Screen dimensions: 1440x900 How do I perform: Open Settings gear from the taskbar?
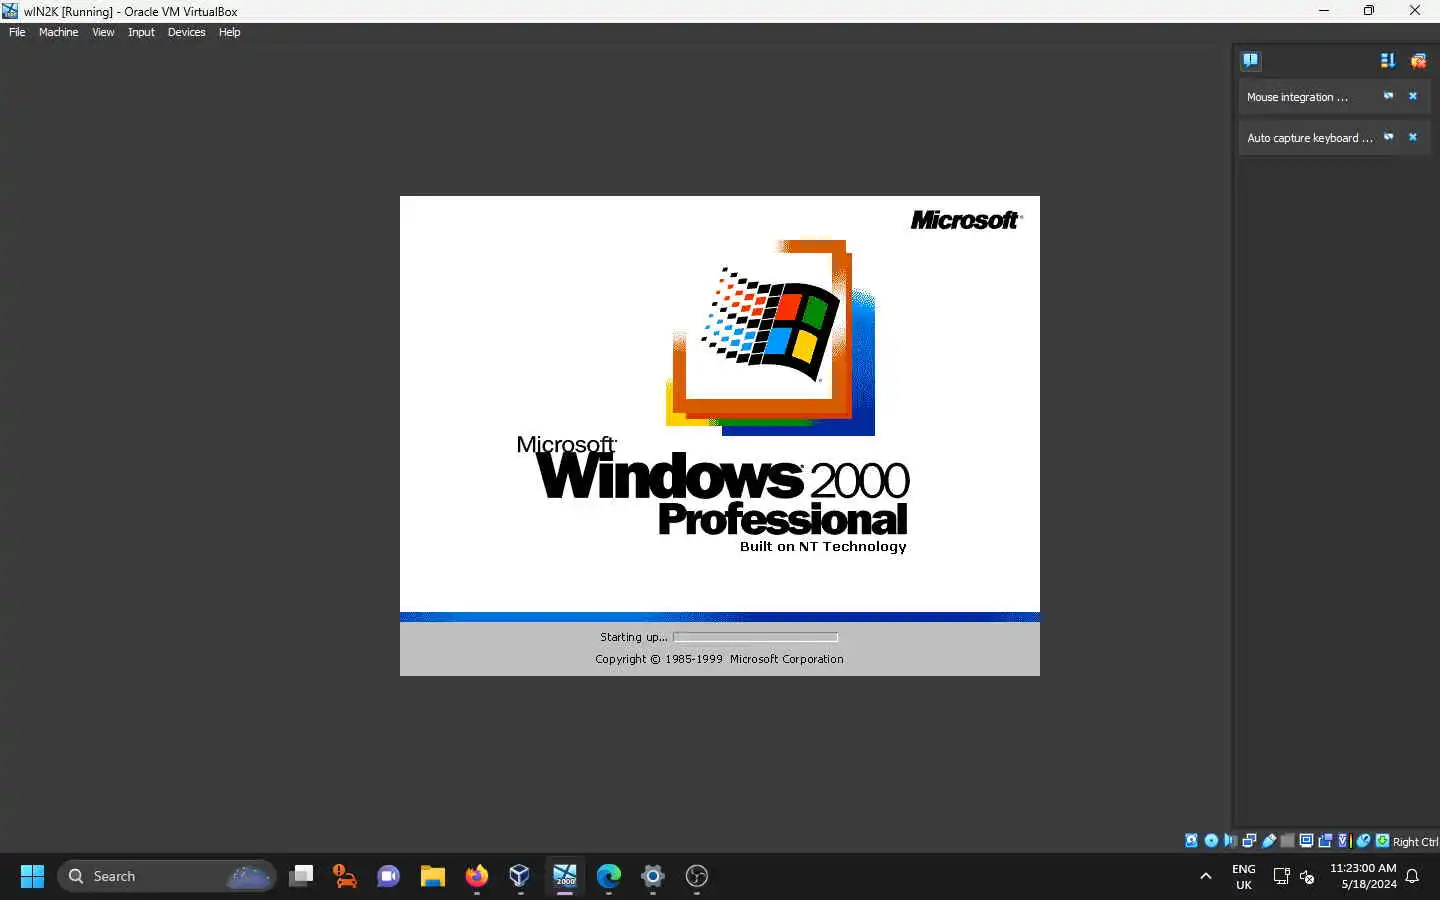pyautogui.click(x=653, y=876)
